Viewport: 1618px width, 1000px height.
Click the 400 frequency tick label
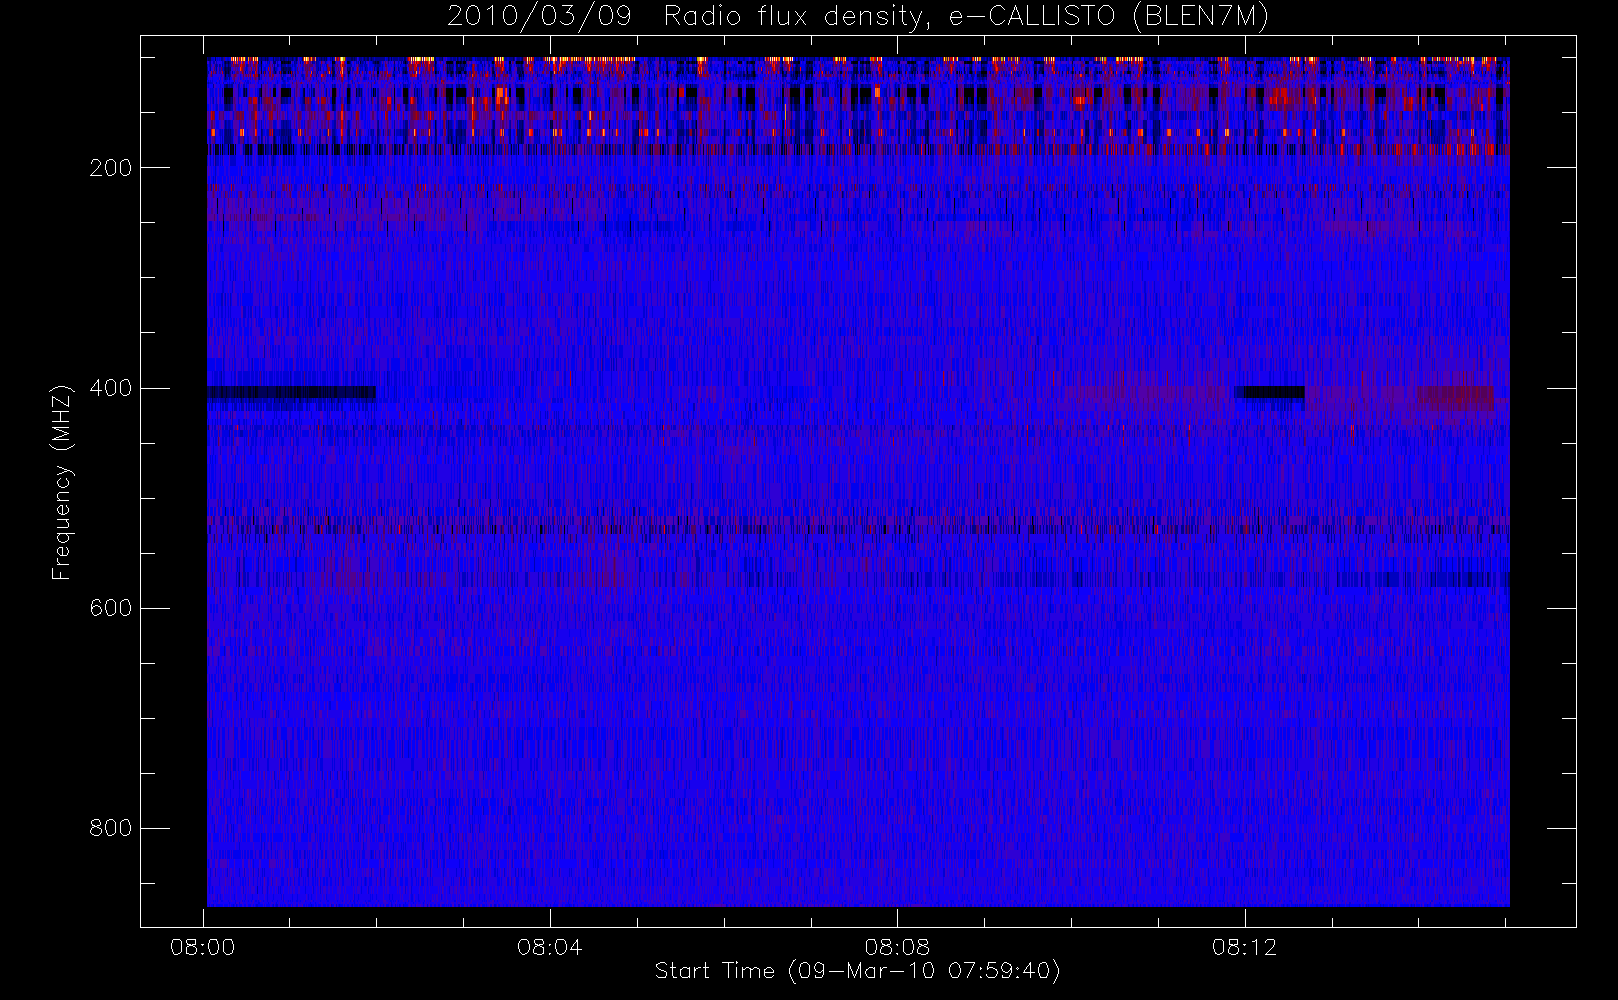click(111, 388)
